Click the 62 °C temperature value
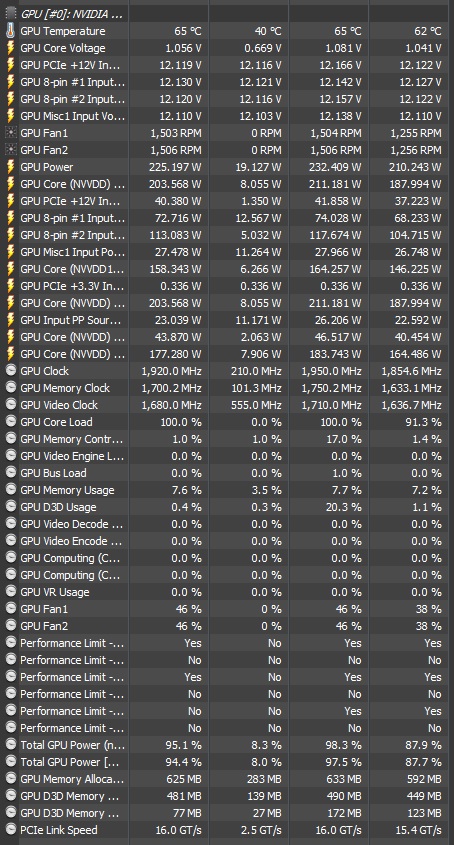 (x=428, y=31)
